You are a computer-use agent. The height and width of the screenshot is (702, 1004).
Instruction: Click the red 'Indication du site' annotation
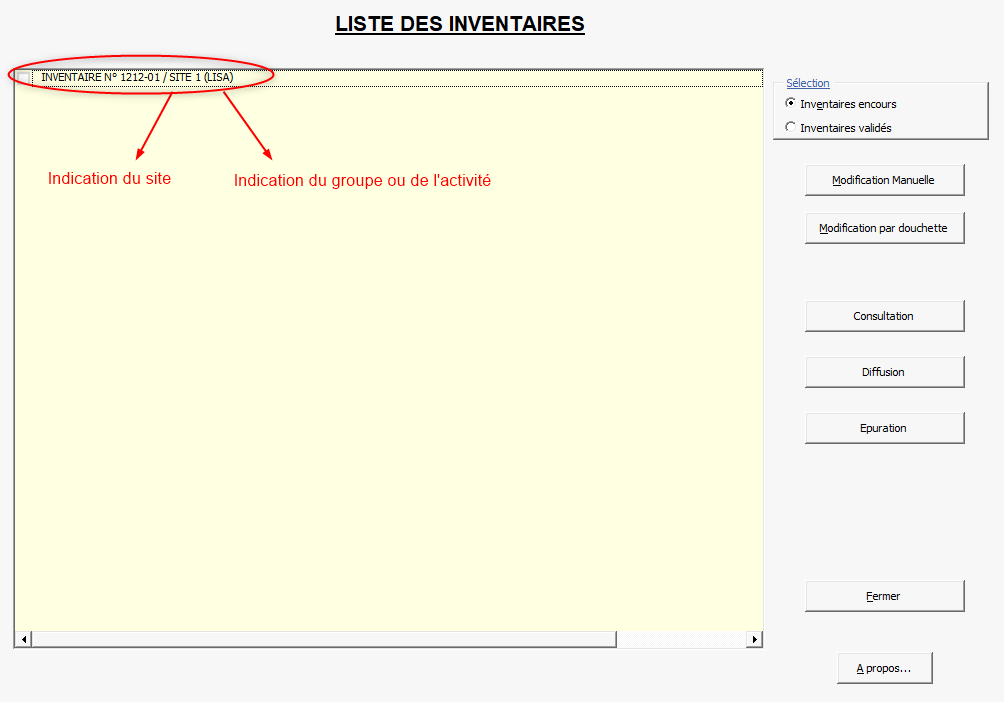pos(109,179)
